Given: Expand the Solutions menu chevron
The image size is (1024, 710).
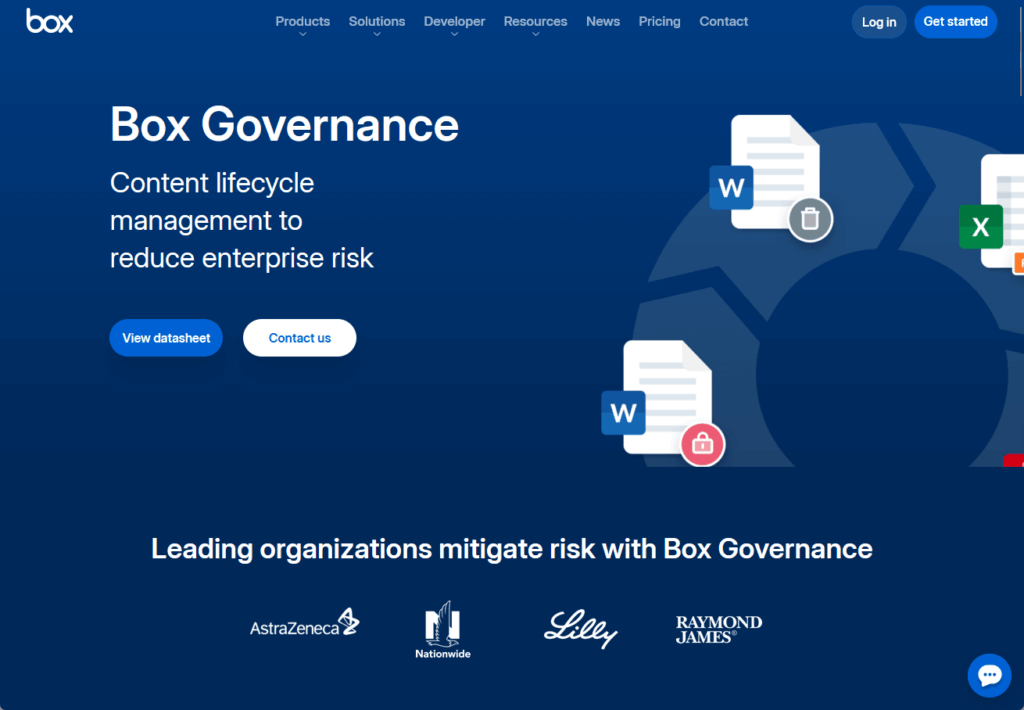Looking at the screenshot, I should tap(377, 35).
